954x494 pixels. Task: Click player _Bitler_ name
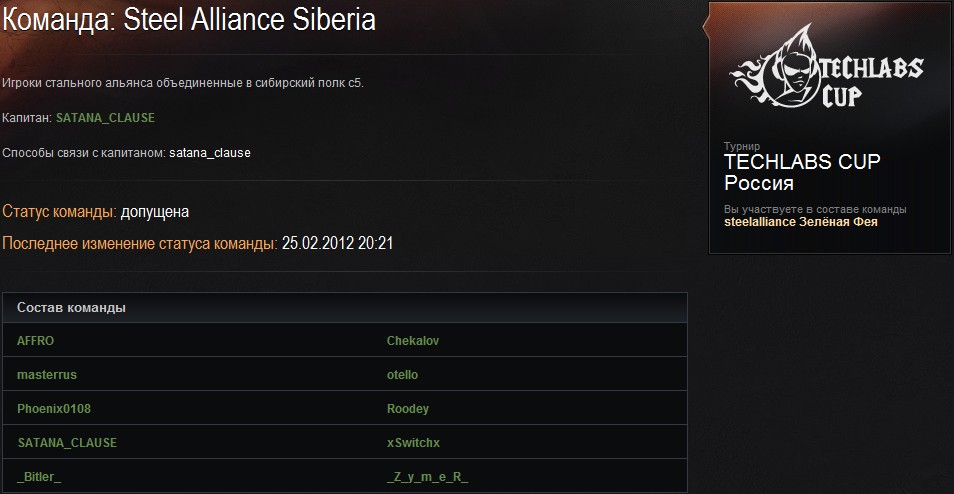[39, 478]
